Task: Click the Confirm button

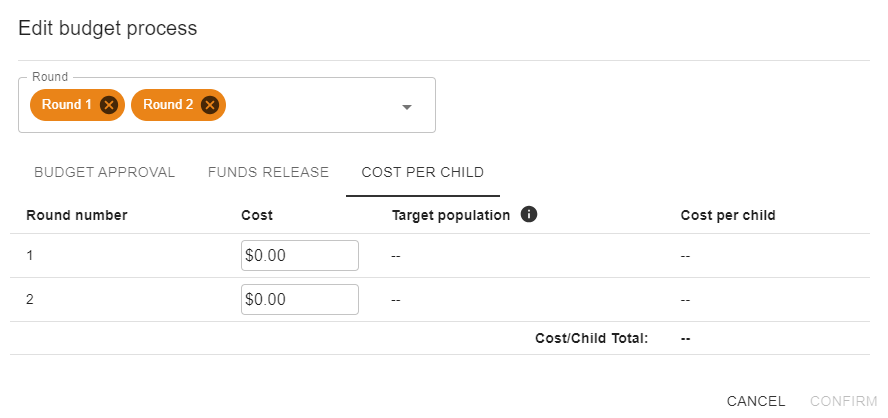Action: pyautogui.click(x=843, y=401)
